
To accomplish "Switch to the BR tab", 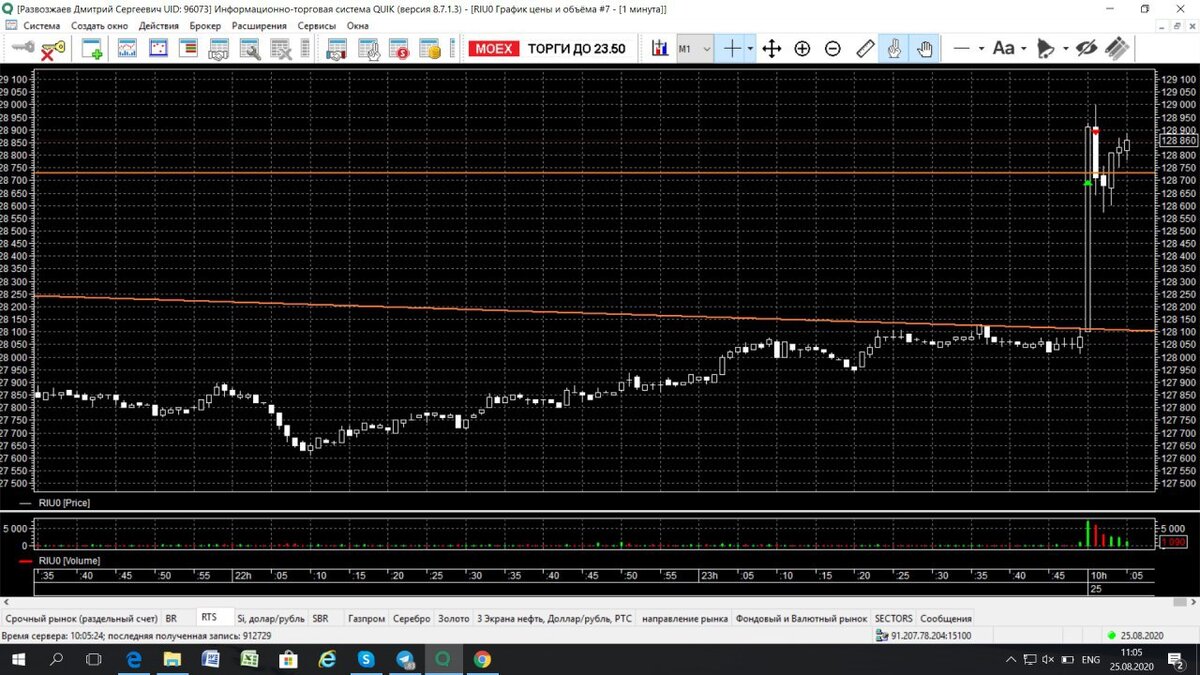I will (x=171, y=619).
